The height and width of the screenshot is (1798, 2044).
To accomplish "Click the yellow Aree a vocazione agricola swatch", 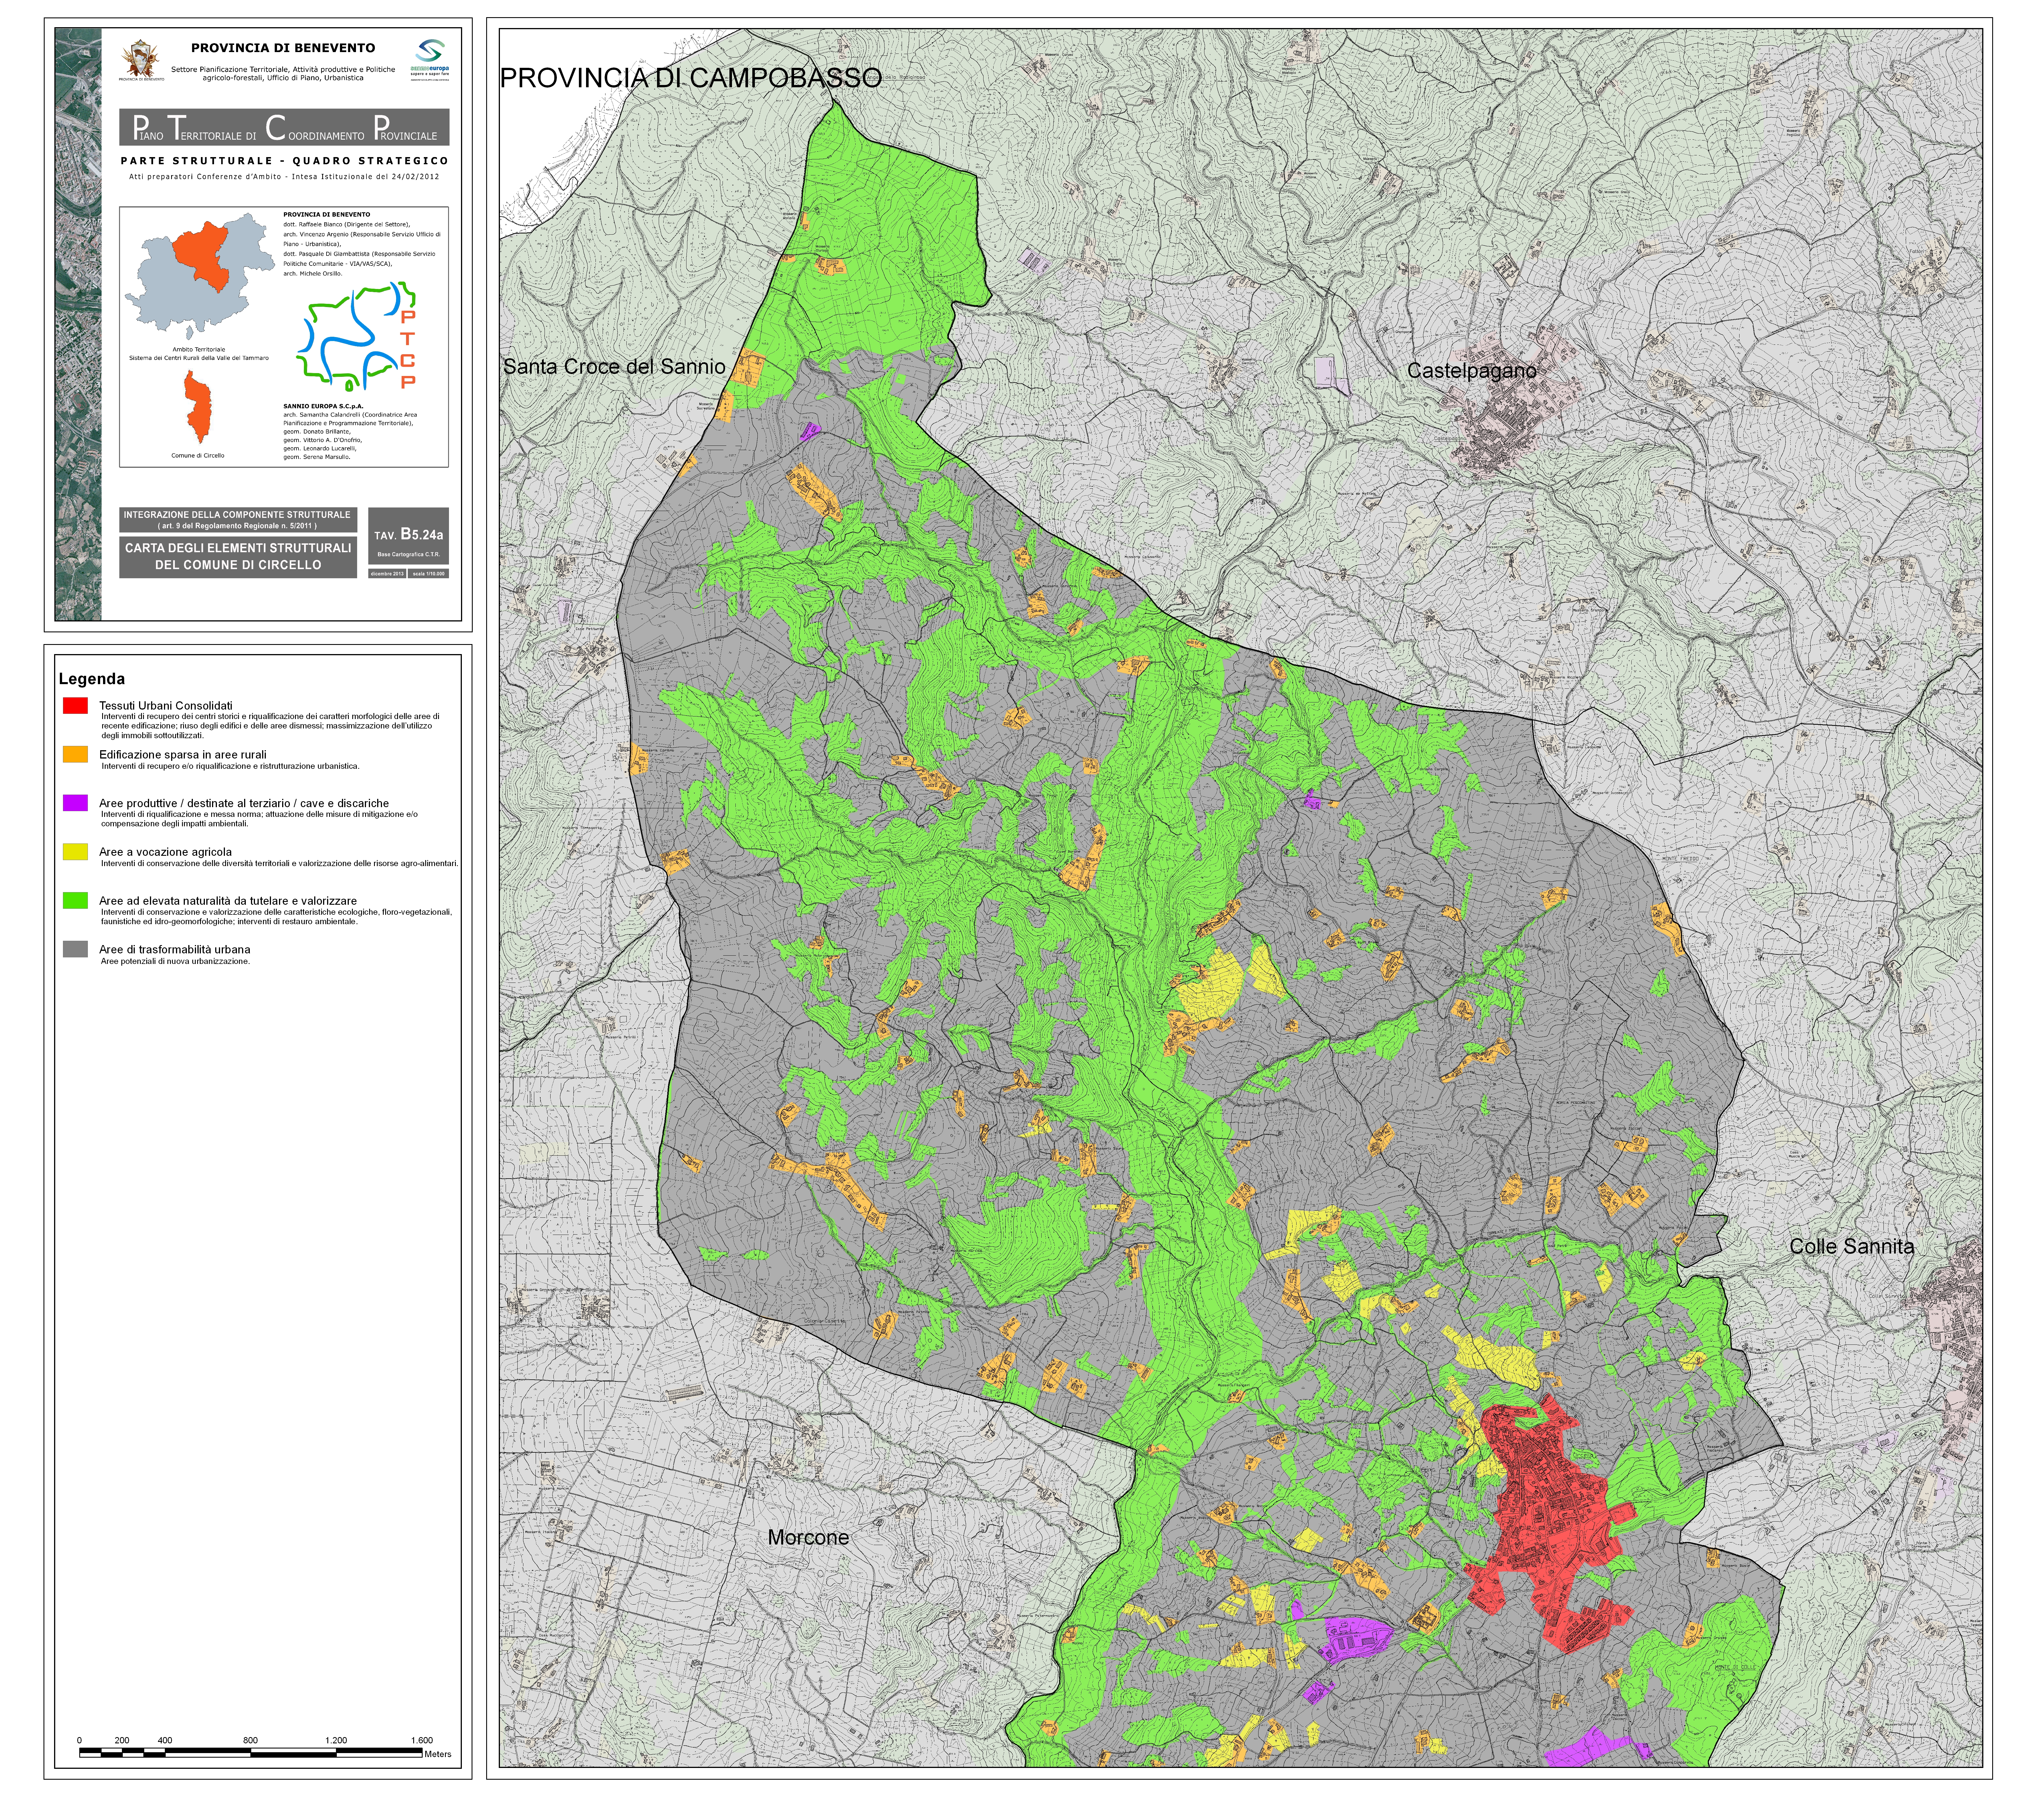I will pyautogui.click(x=75, y=852).
